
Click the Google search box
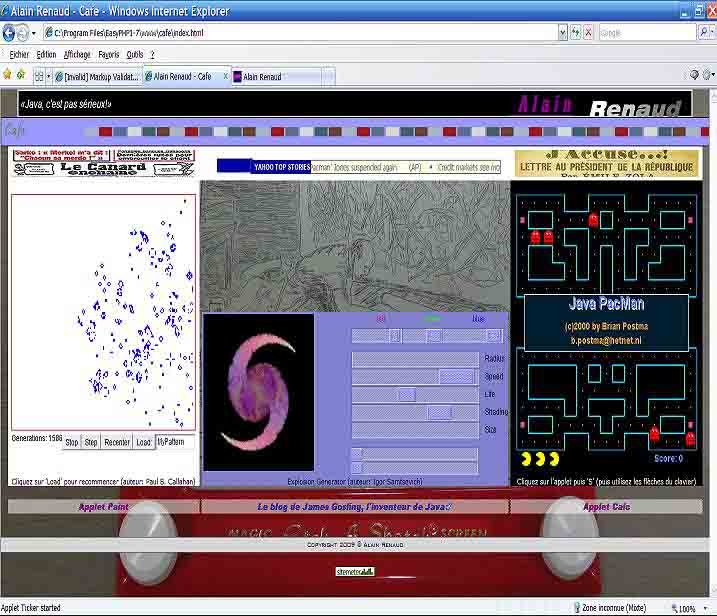(x=647, y=32)
